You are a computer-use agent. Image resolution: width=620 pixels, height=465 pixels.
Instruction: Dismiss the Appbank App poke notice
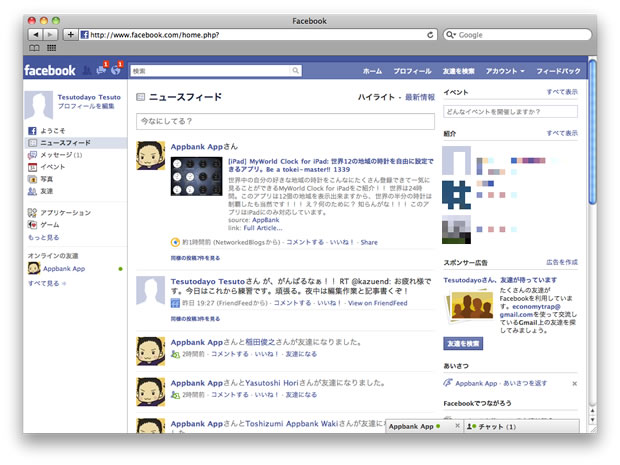point(575,384)
